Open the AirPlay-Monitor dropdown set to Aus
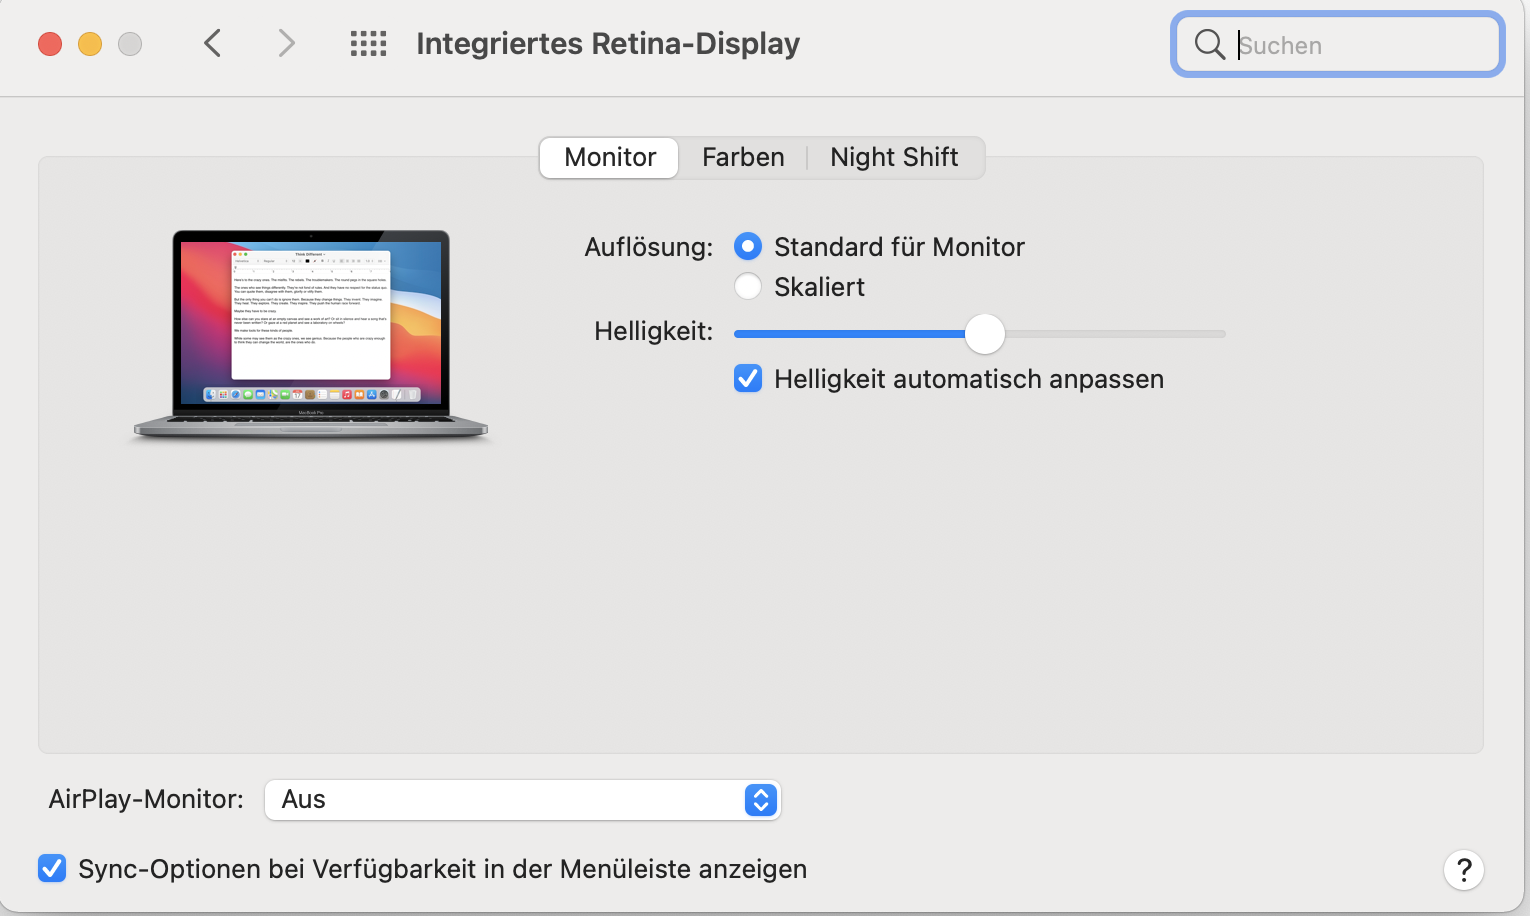 click(x=522, y=800)
